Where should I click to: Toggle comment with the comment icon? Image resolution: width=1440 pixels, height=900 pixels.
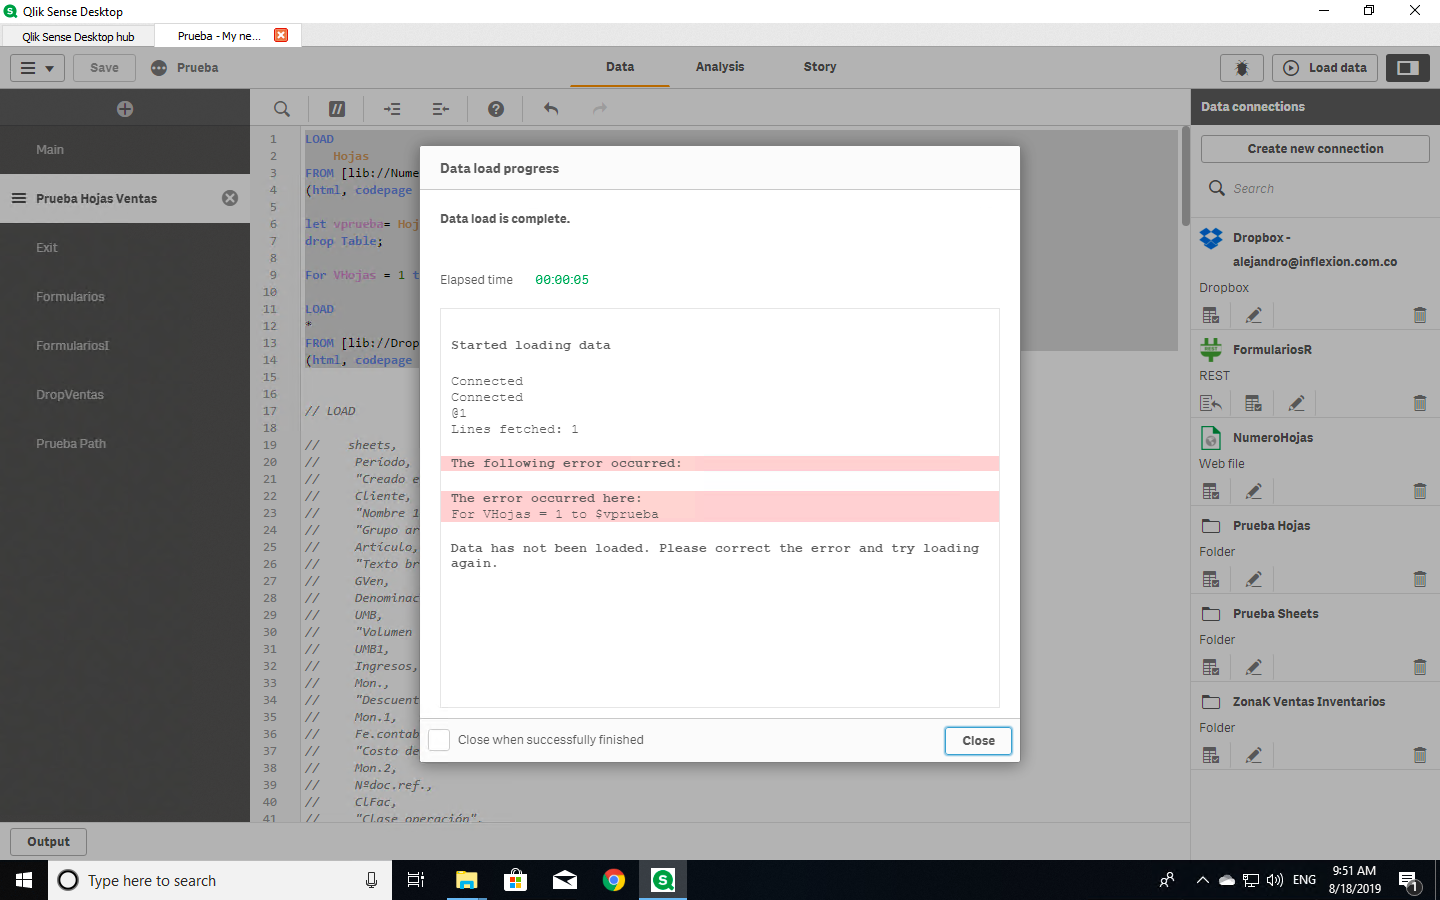coord(337,109)
